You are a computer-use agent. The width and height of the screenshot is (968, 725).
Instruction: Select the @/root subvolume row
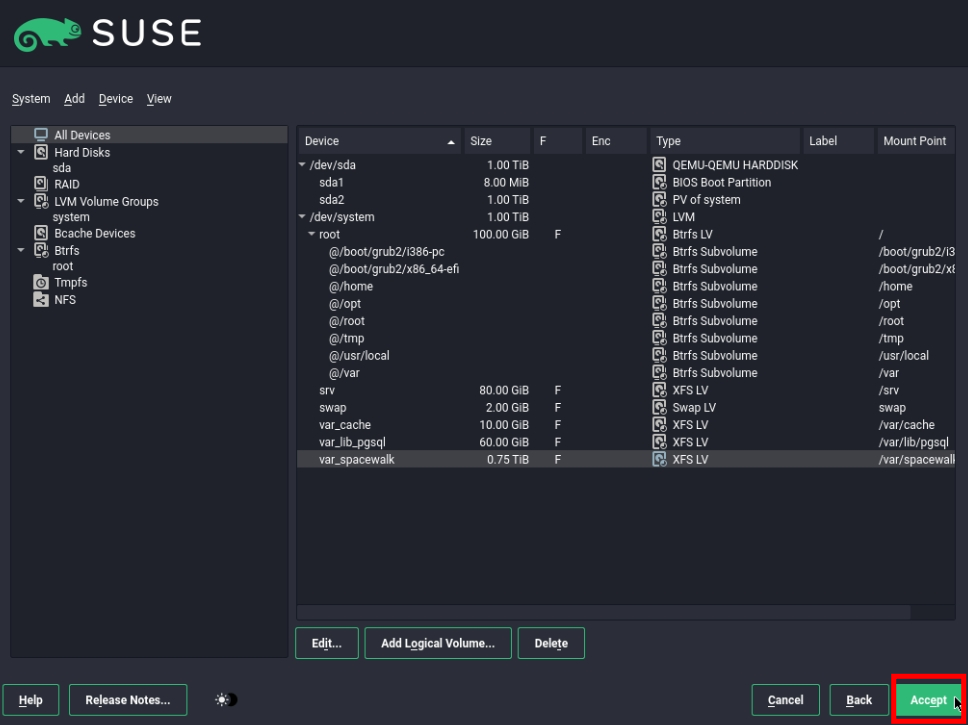tap(626, 321)
